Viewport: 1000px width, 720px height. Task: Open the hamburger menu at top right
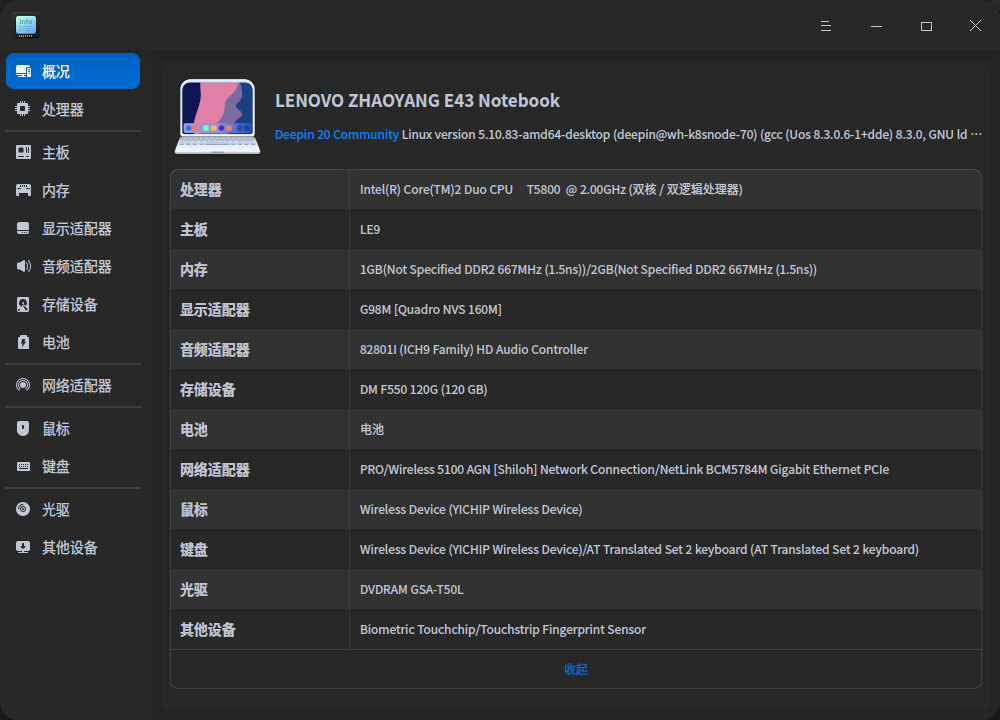click(x=825, y=26)
